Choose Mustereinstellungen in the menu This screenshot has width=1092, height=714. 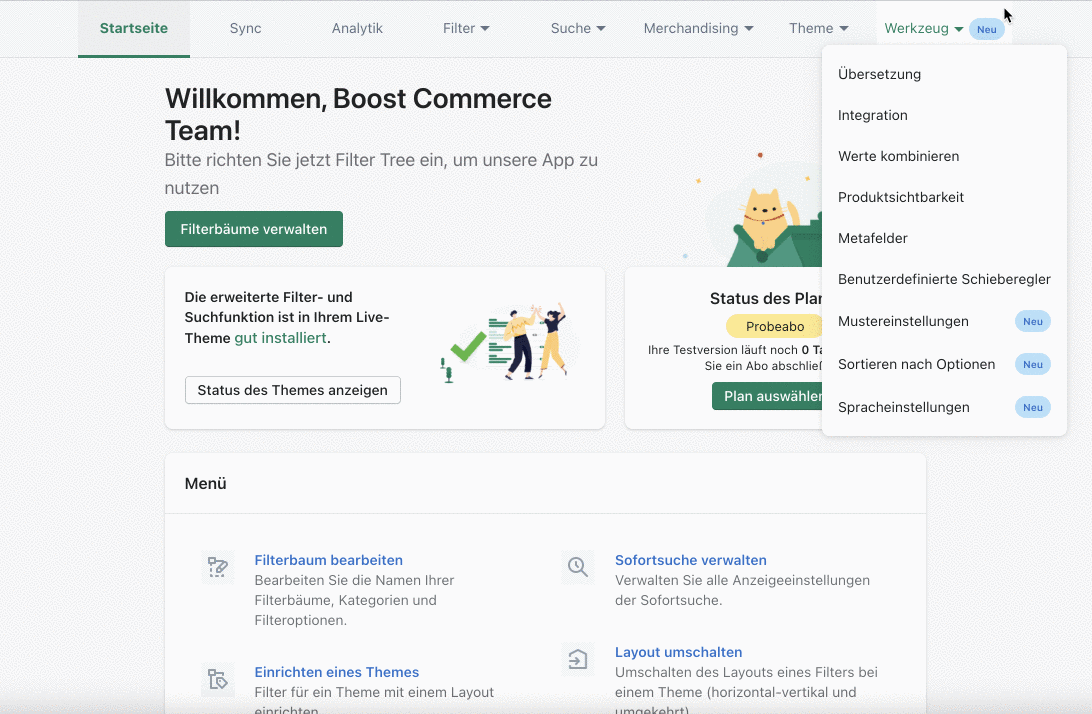point(944,321)
